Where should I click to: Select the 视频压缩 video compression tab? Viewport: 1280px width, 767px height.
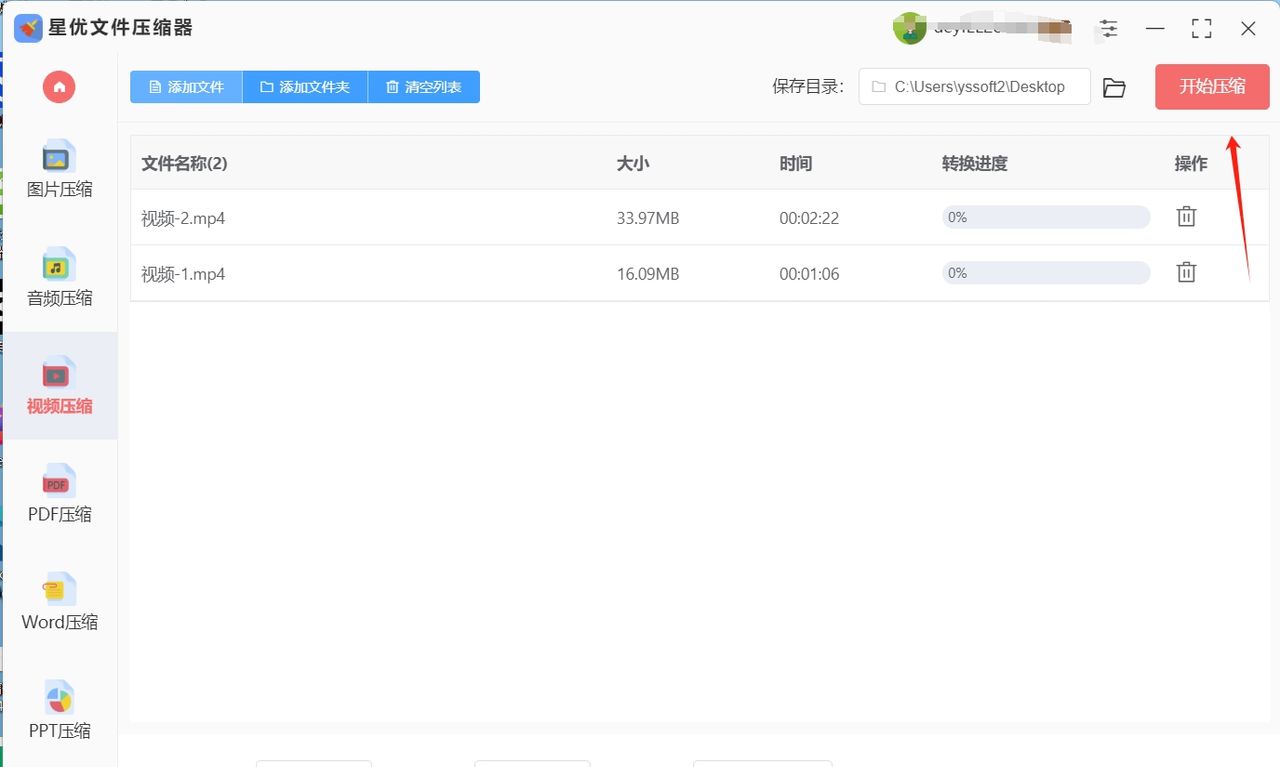[59, 387]
